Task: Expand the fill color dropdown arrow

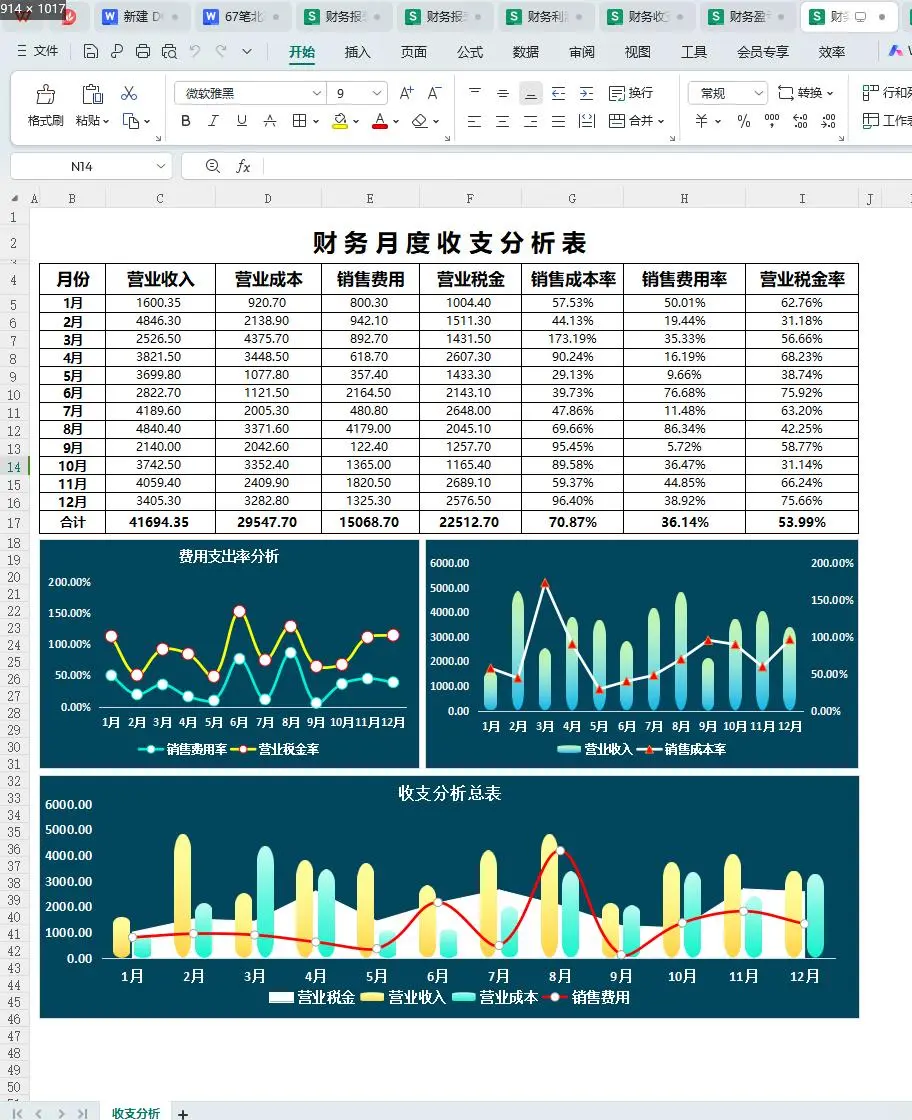Action: point(356,121)
